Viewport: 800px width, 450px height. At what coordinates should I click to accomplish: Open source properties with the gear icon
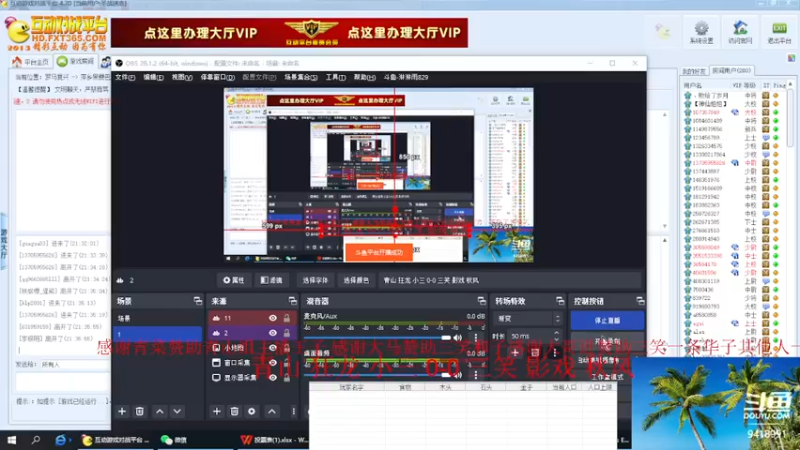pos(252,411)
